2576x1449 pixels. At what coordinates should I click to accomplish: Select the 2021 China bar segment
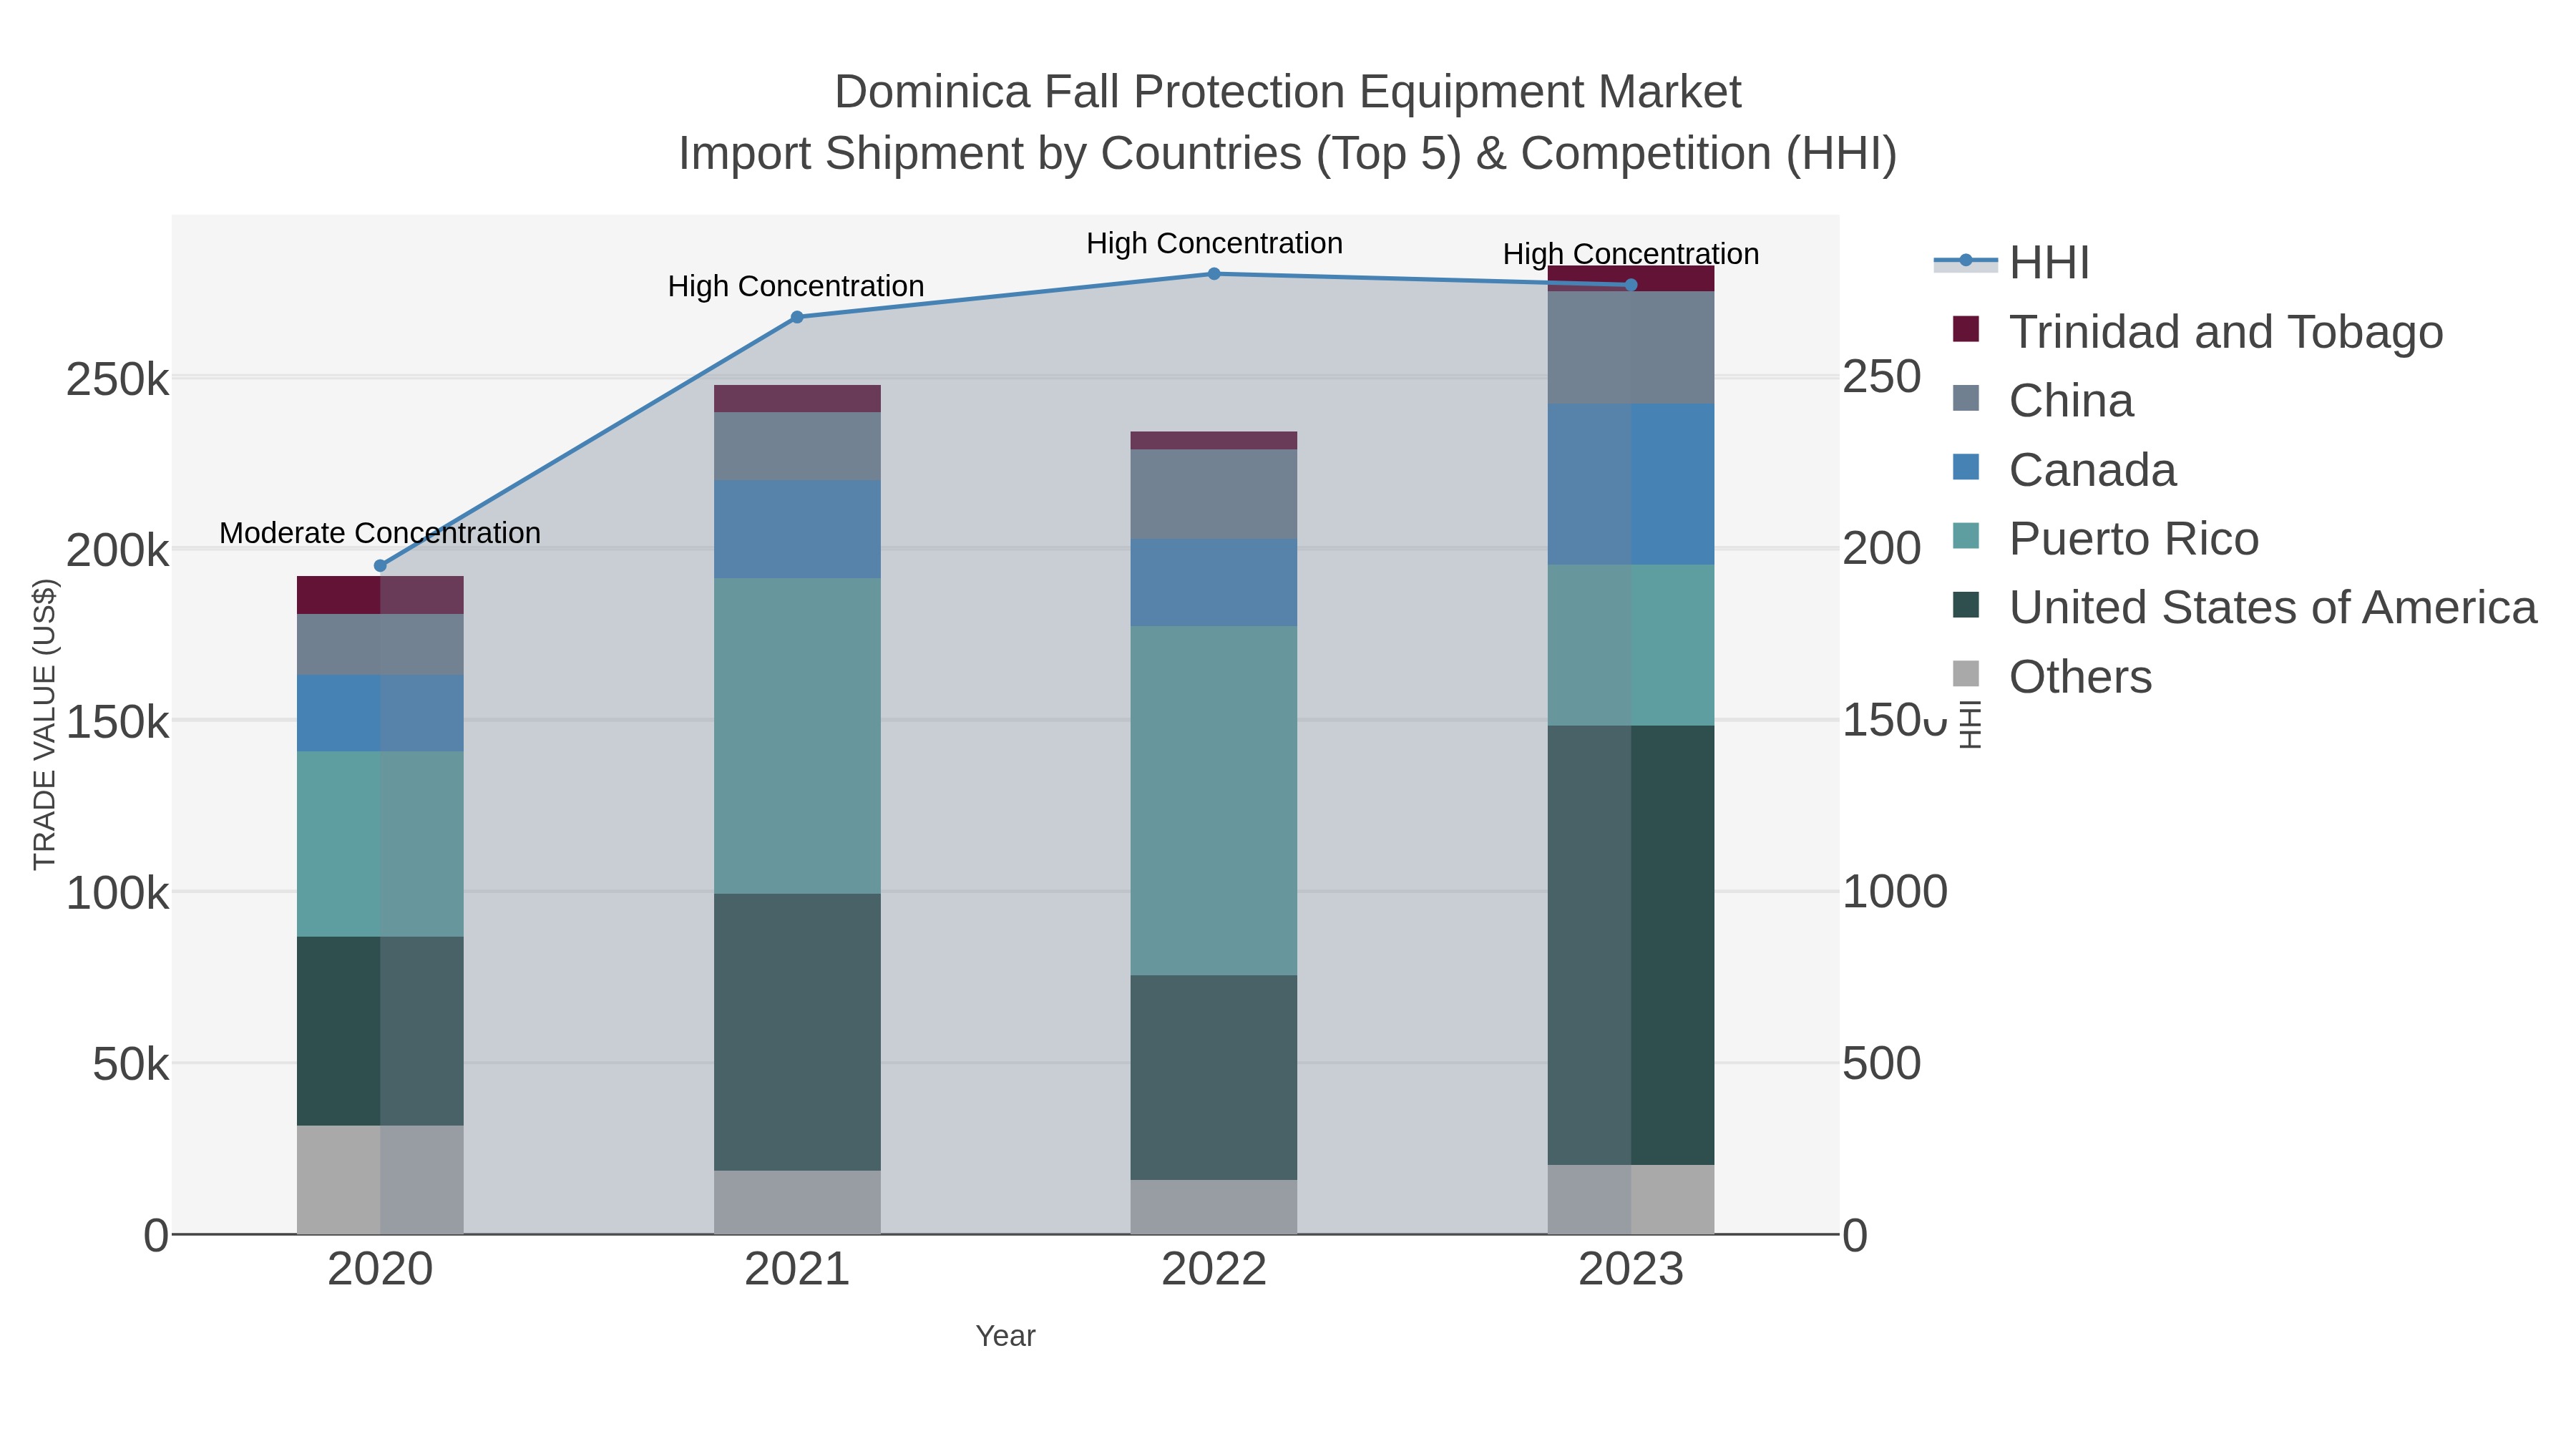pos(797,446)
